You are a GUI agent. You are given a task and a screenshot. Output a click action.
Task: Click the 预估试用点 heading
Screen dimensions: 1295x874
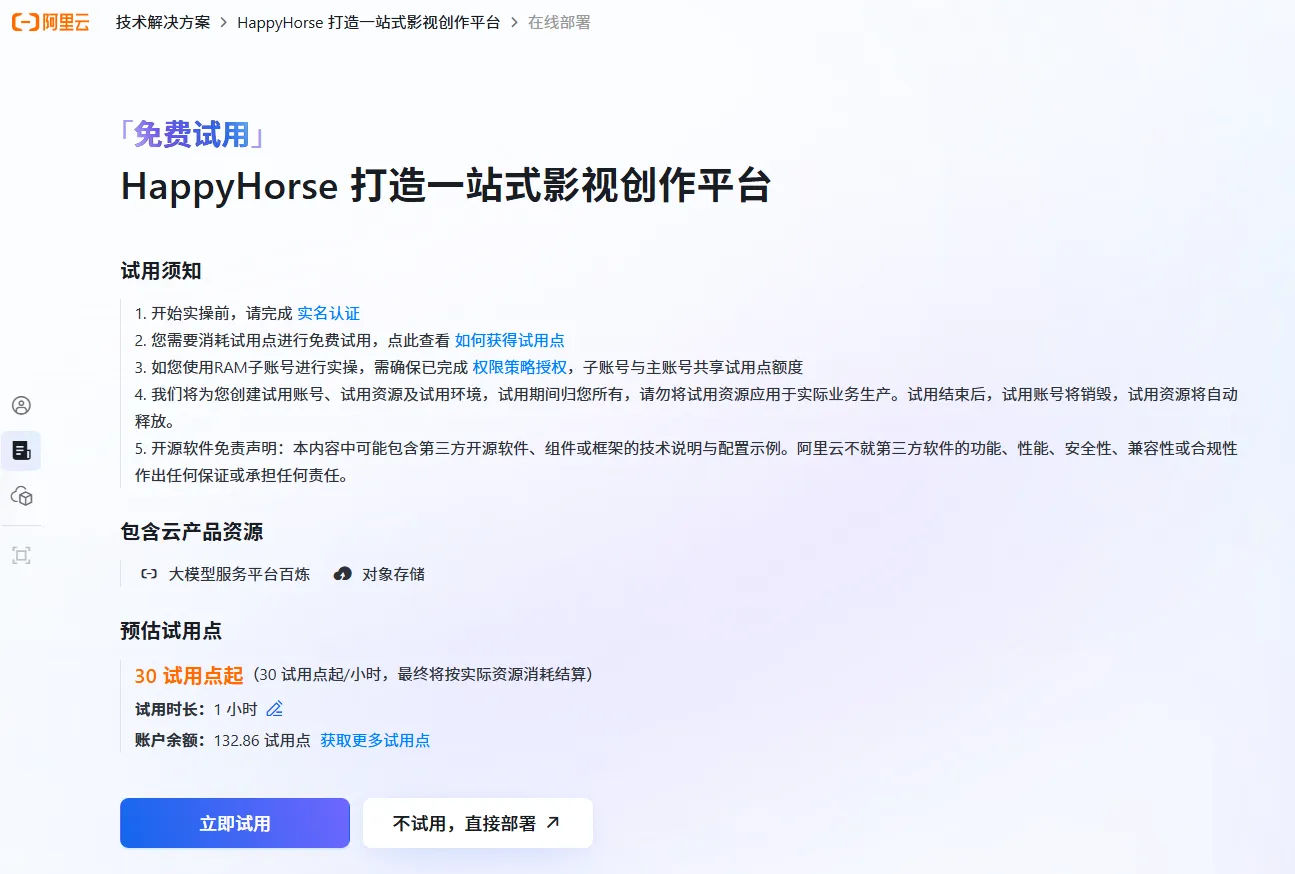[171, 631]
